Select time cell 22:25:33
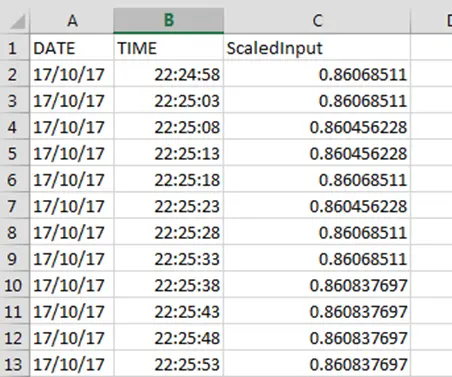452x377 pixels. pos(169,258)
